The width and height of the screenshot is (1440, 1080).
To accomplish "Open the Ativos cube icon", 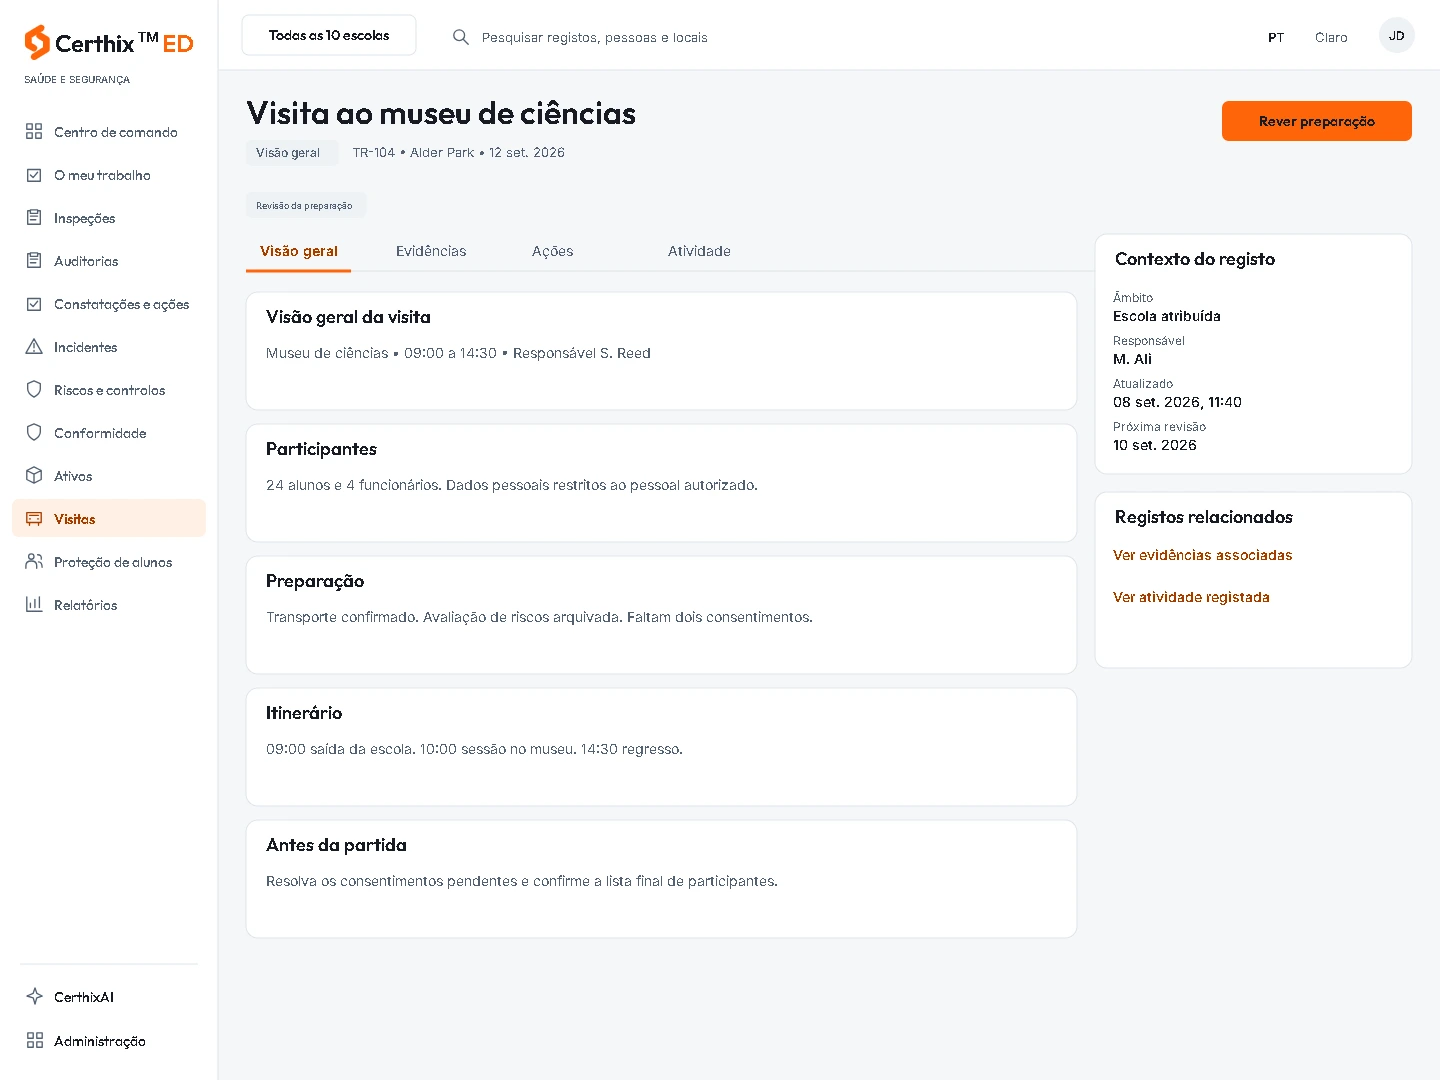I will tap(34, 476).
